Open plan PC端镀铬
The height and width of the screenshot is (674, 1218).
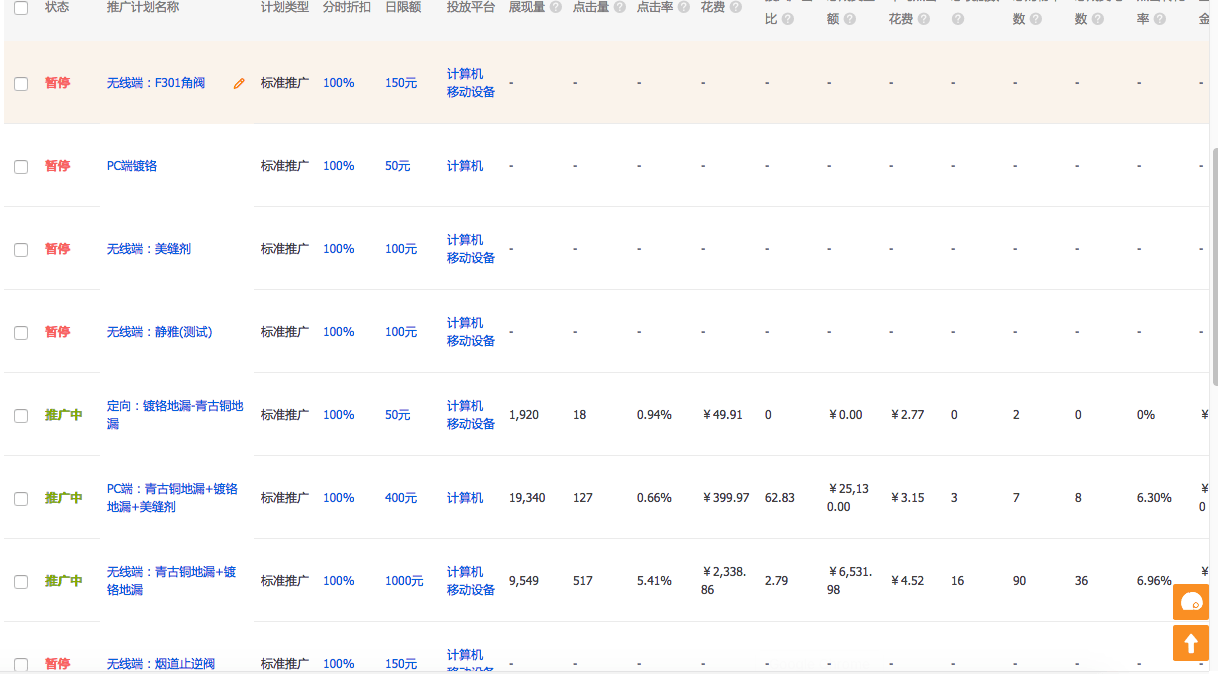click(x=132, y=166)
